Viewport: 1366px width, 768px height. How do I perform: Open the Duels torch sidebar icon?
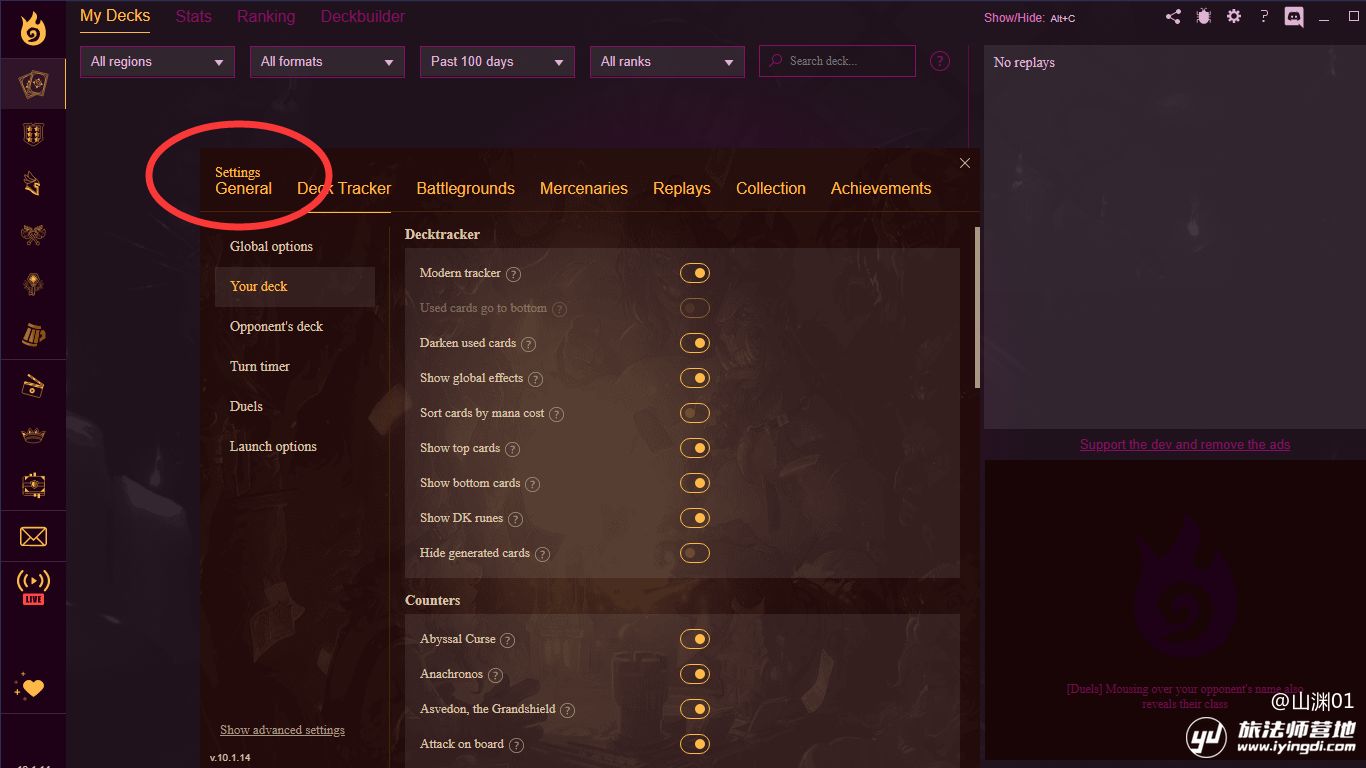pos(33,284)
